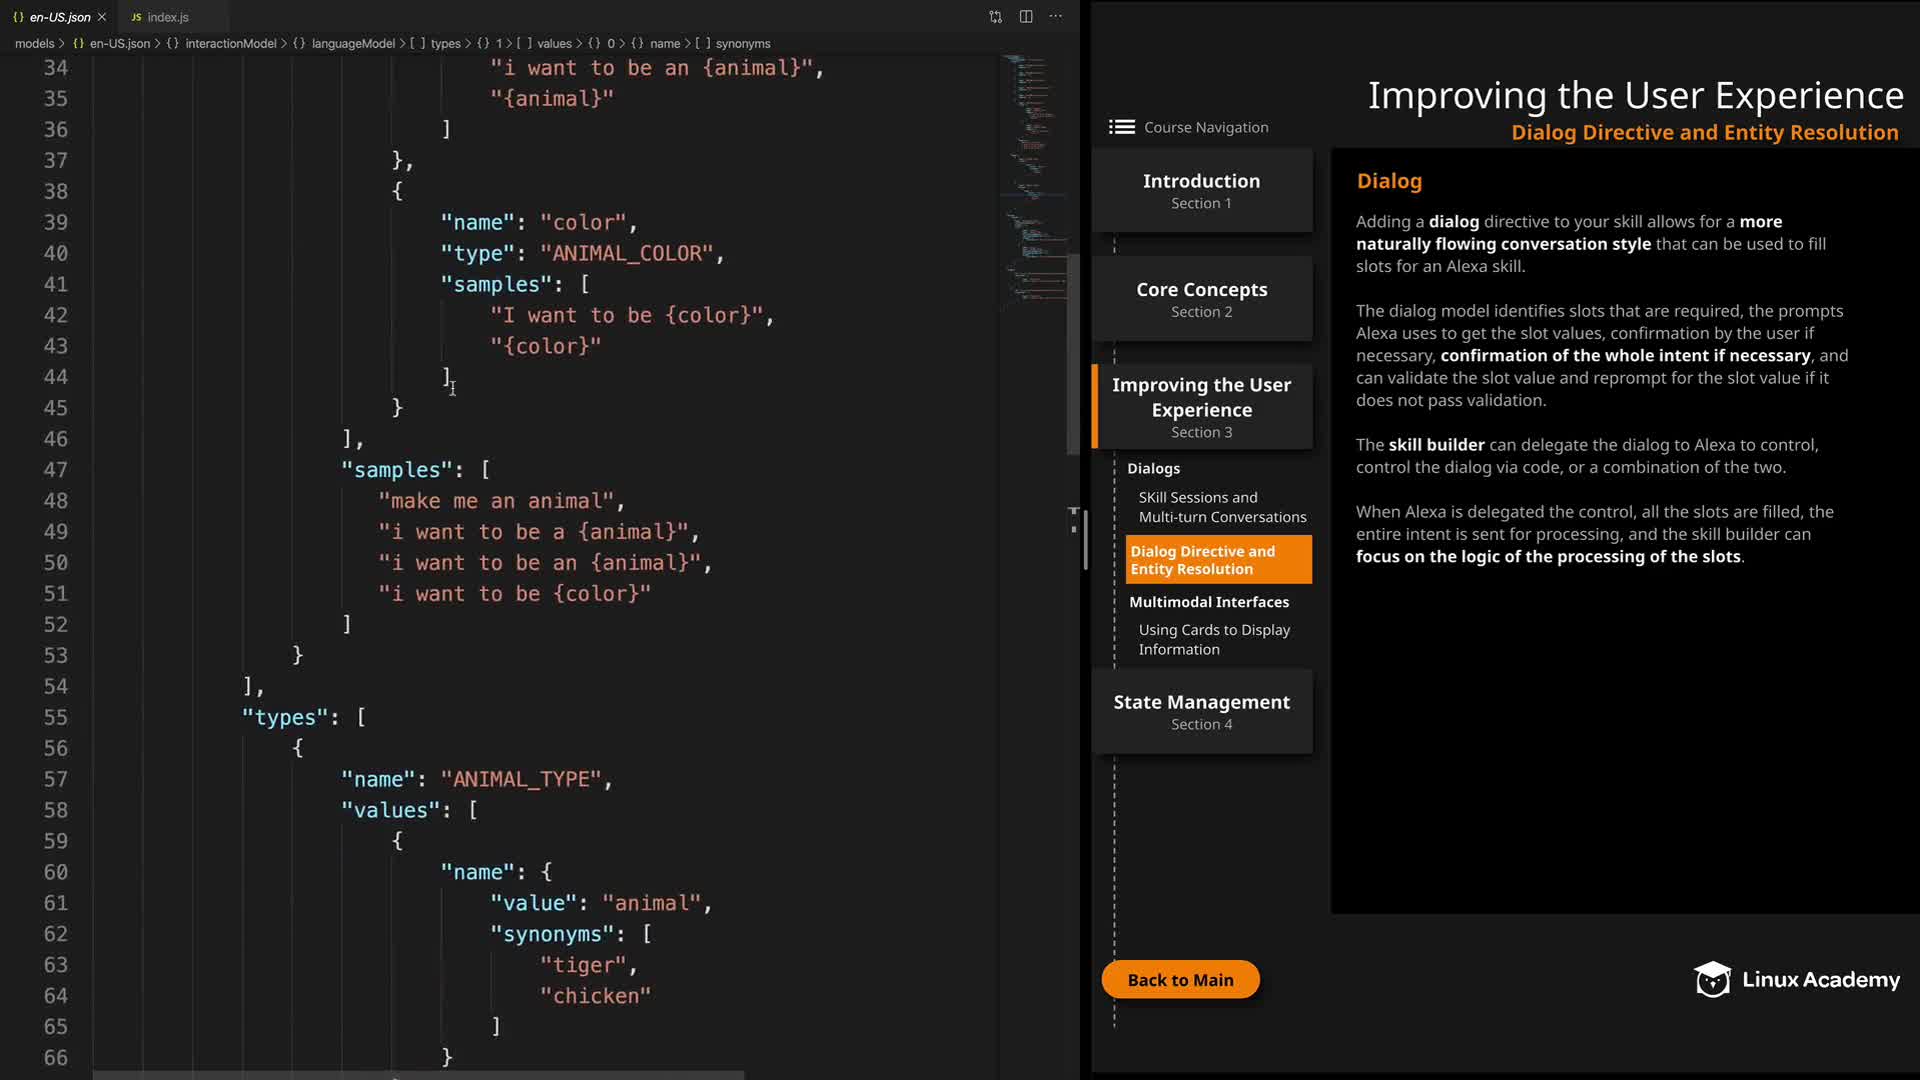The width and height of the screenshot is (1920, 1080).
Task: Click the JS file icon on the index.js tab
Action: pyautogui.click(x=136, y=17)
